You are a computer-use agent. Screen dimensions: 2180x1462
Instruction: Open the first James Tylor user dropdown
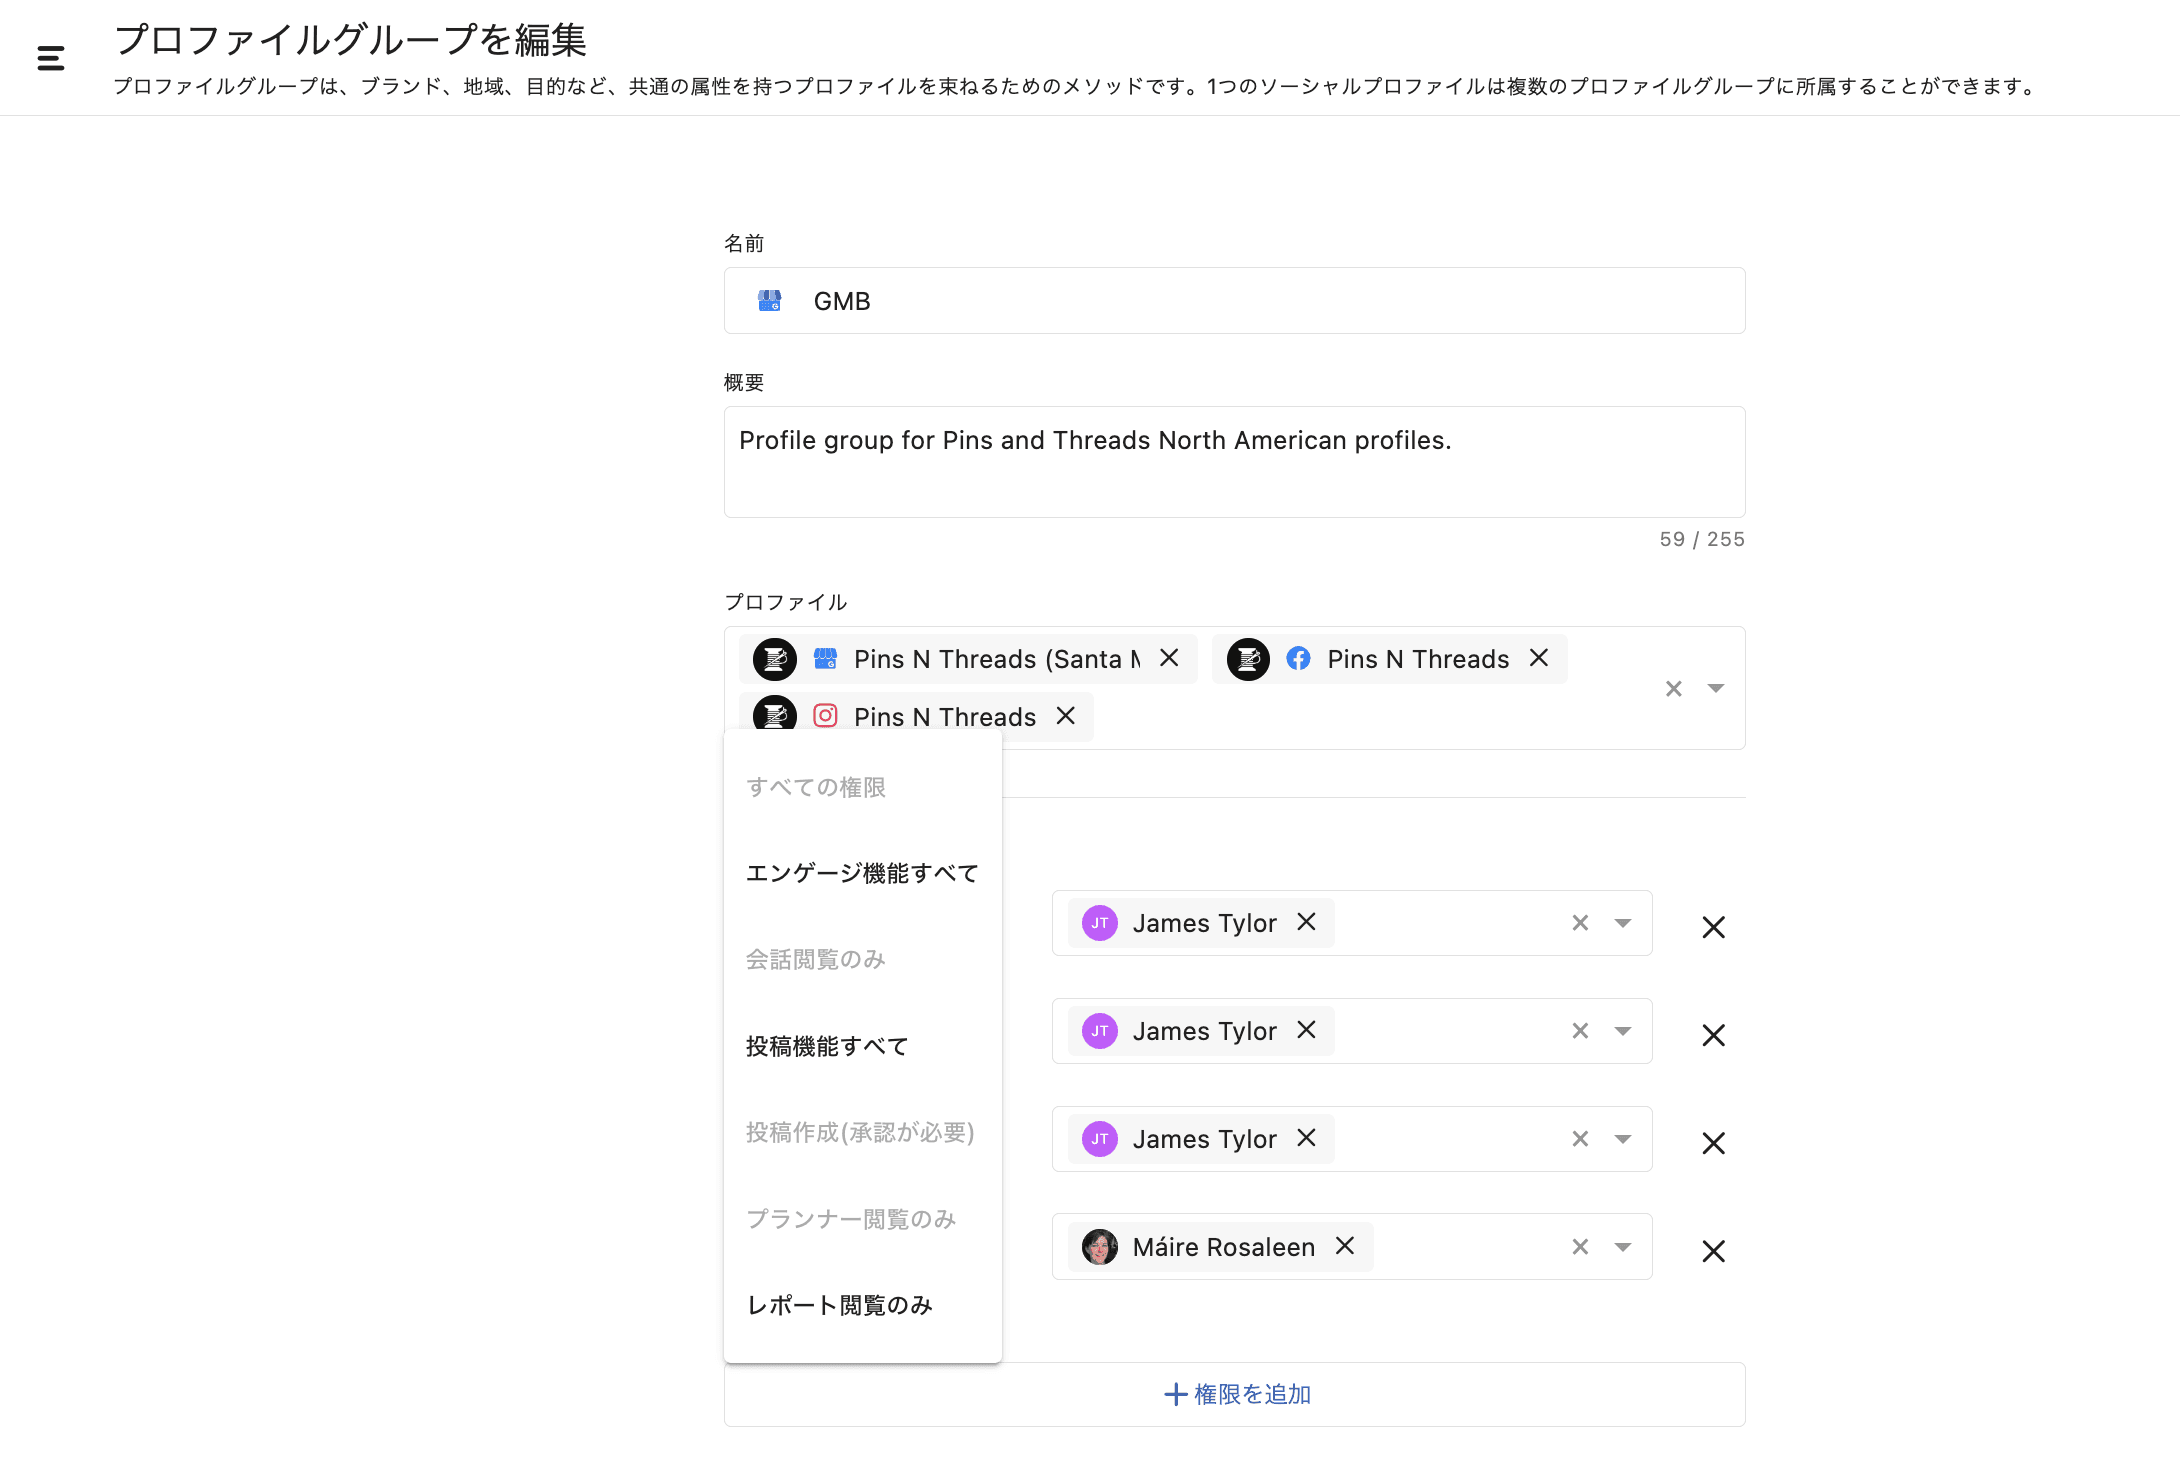[x=1623, y=923]
